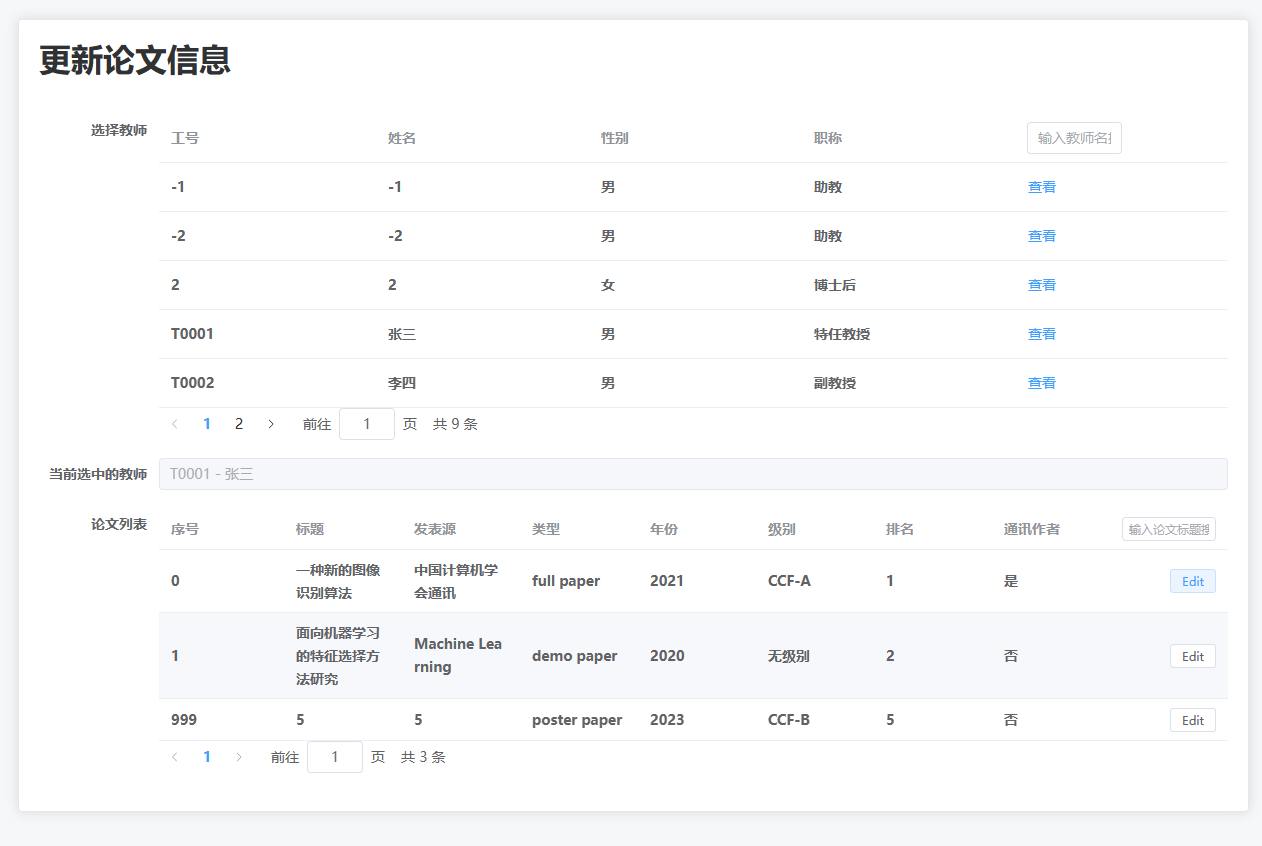This screenshot has height=846, width=1262.
Task: Edit the Machine Learning demo paper entry
Action: tap(1192, 655)
